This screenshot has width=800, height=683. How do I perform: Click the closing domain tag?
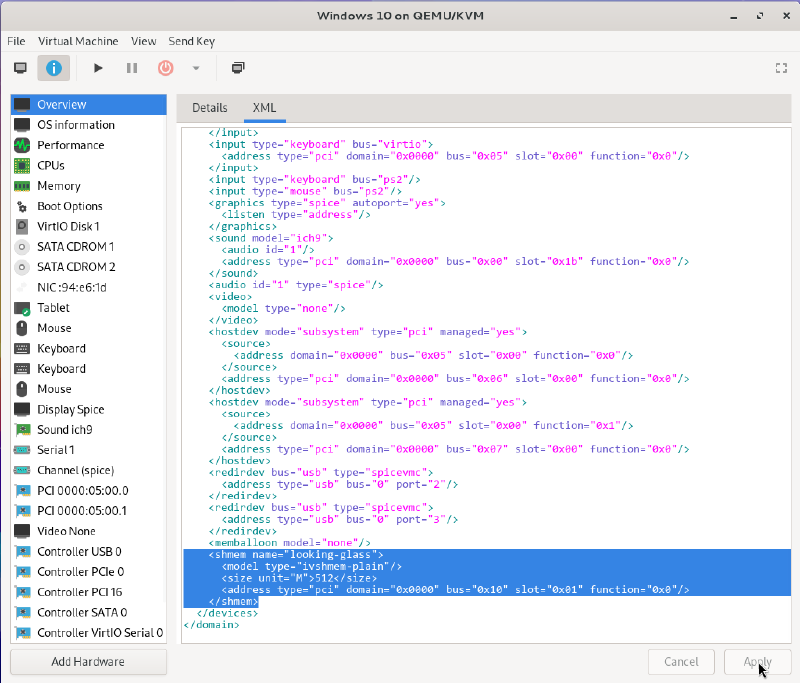211,625
